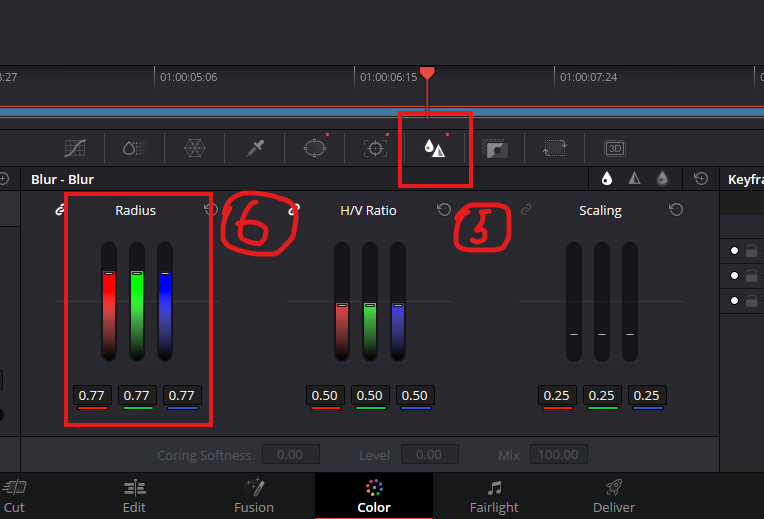
Task: Click the red Radius slider
Action: (x=109, y=302)
